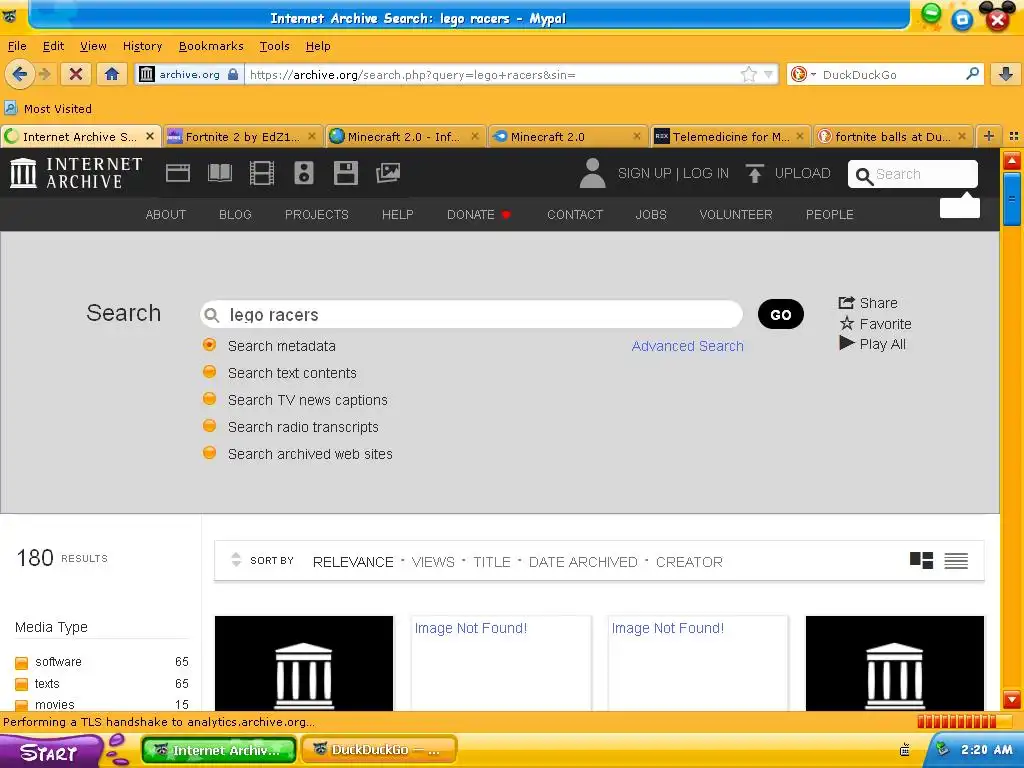Switch to Minecraft 2.0 - Inf... tab
The height and width of the screenshot is (768, 1024).
pyautogui.click(x=404, y=136)
